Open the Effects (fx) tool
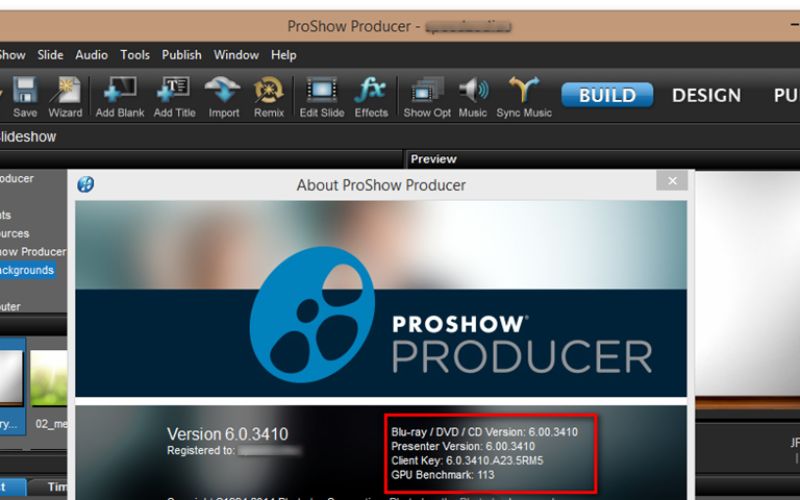 tap(371, 97)
